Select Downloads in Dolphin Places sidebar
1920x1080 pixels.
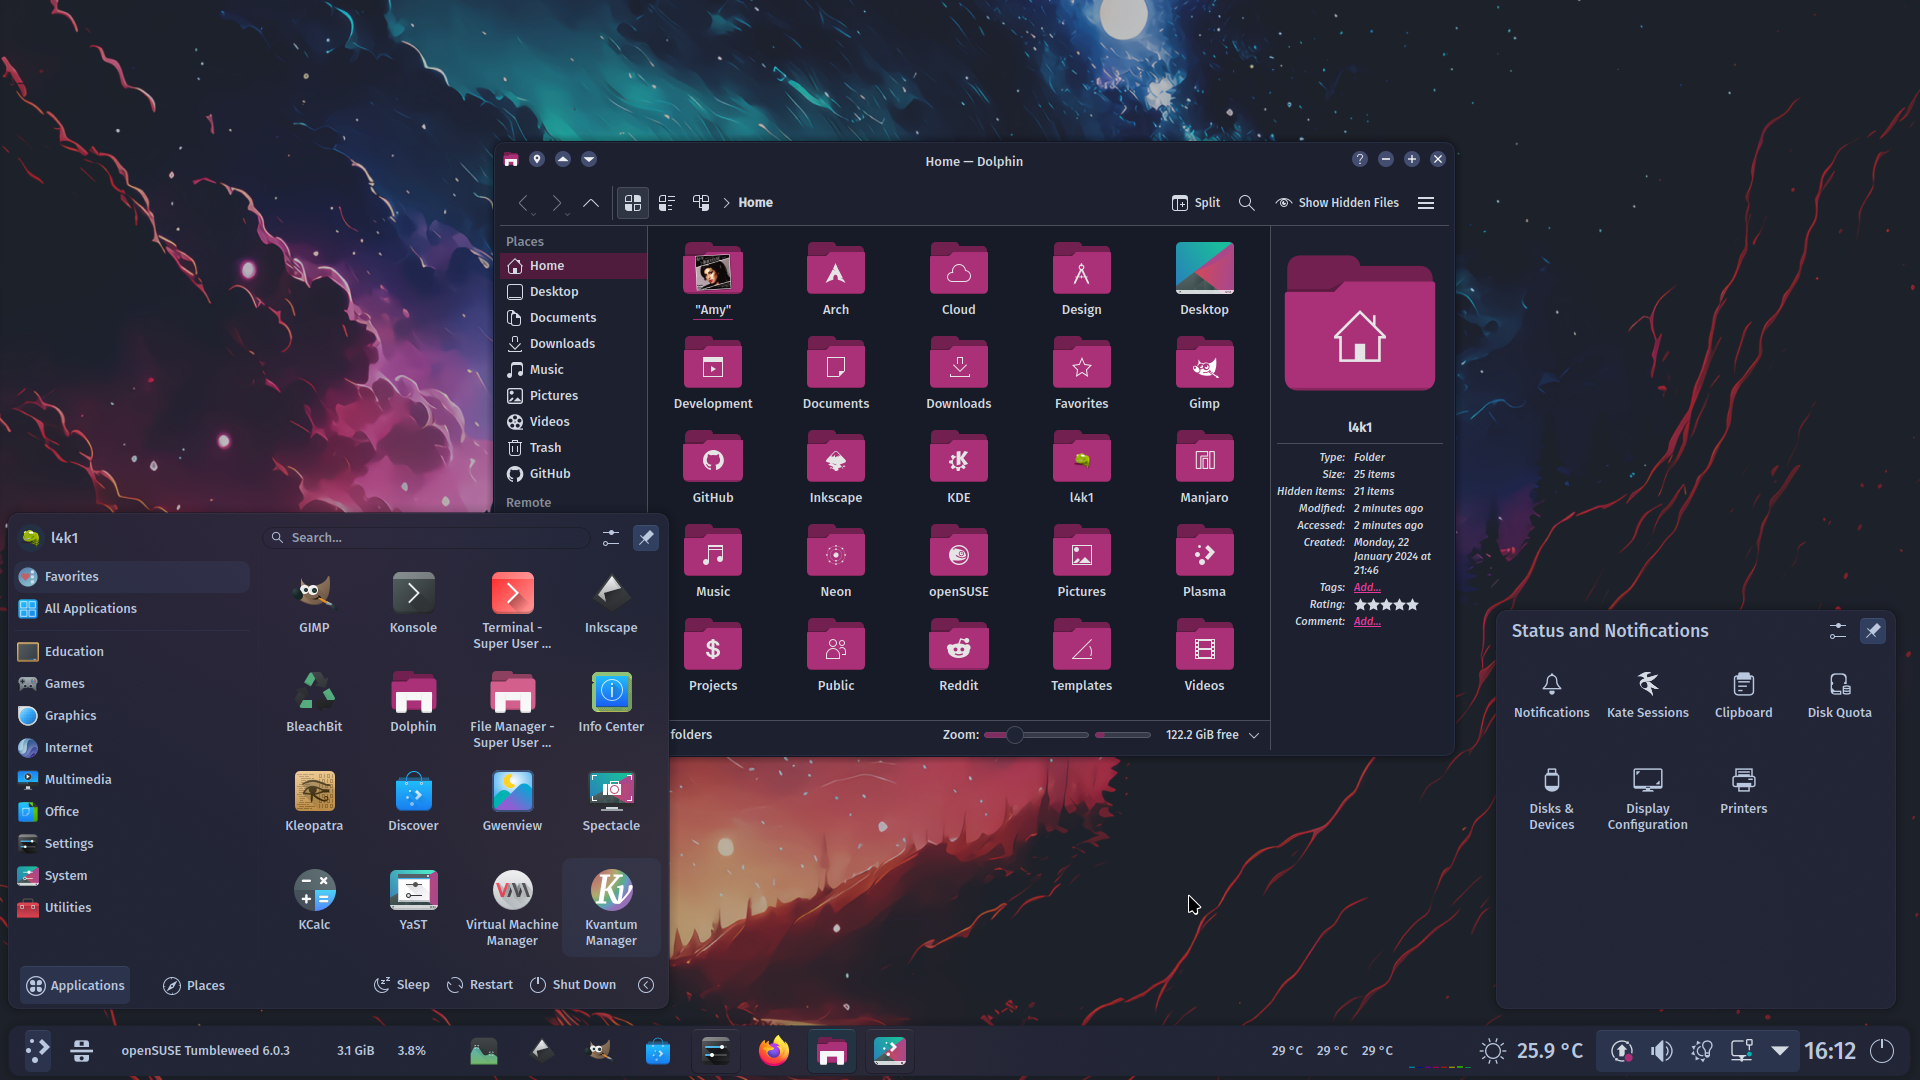[x=572, y=344]
